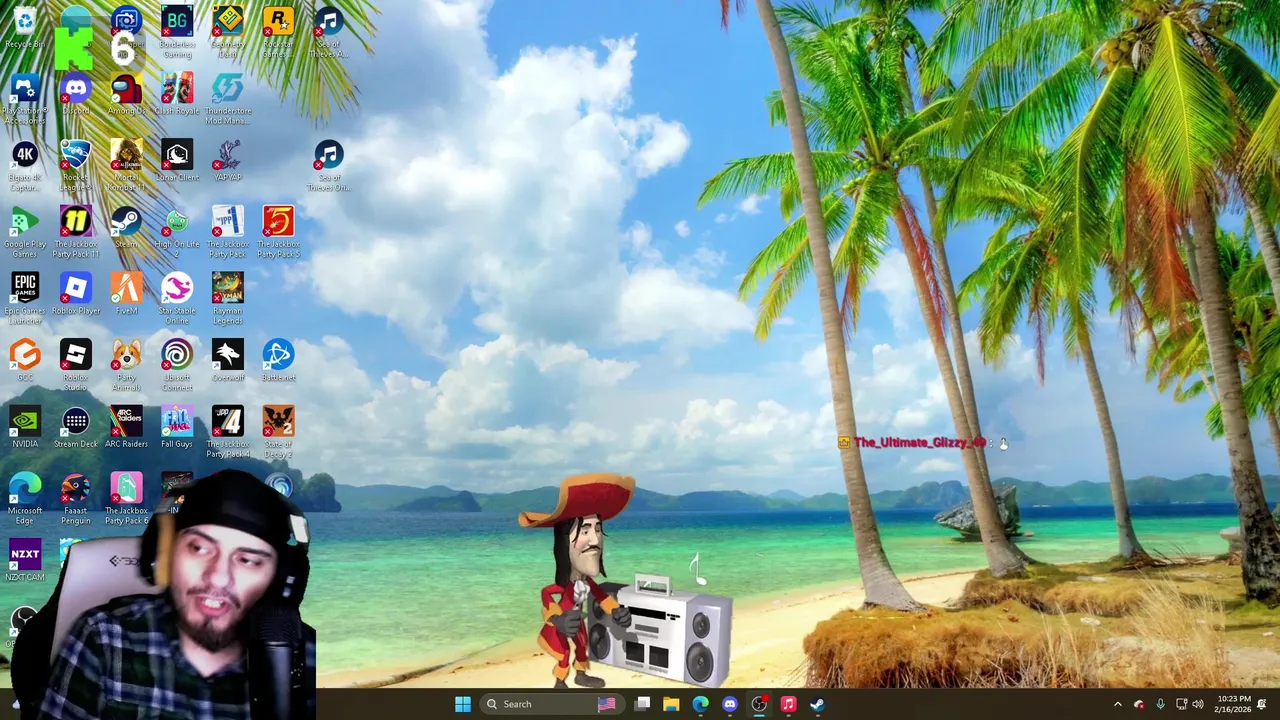
Task: Launch Borderless Gaming shortcut
Action: click(177, 32)
